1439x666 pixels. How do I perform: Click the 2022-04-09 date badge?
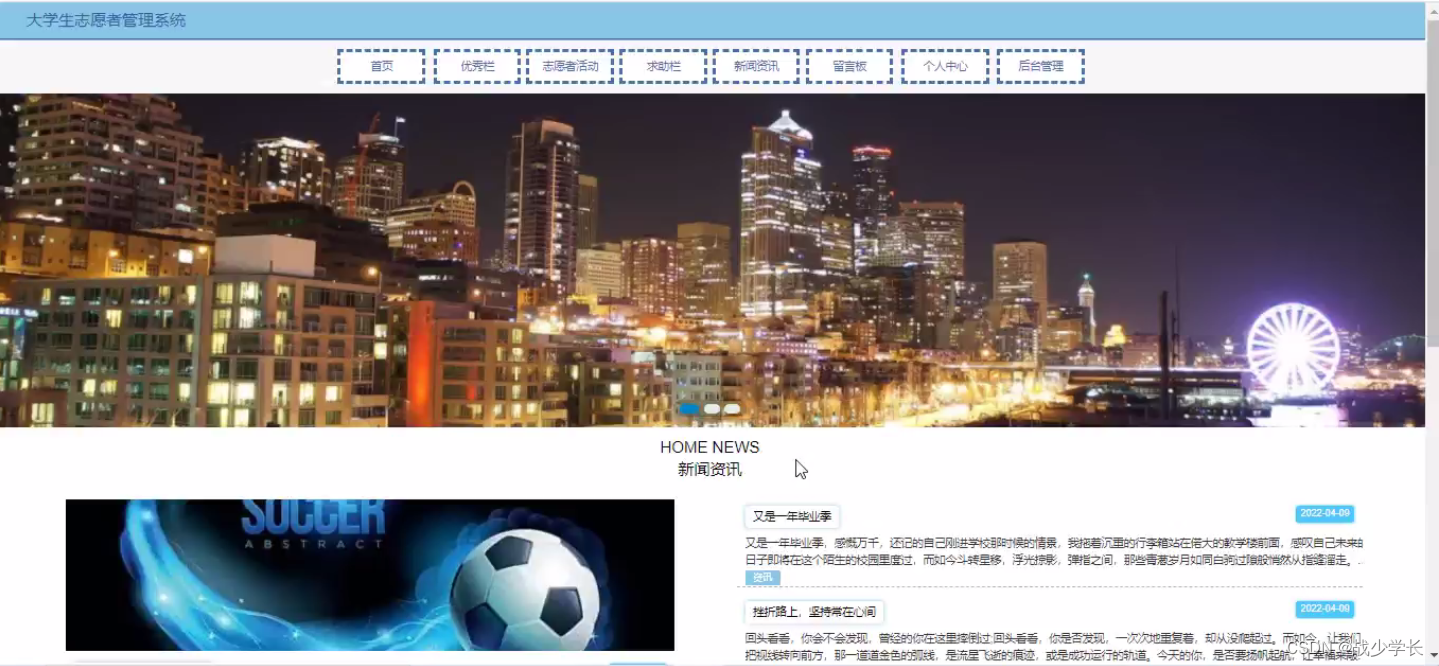pyautogui.click(x=1324, y=512)
